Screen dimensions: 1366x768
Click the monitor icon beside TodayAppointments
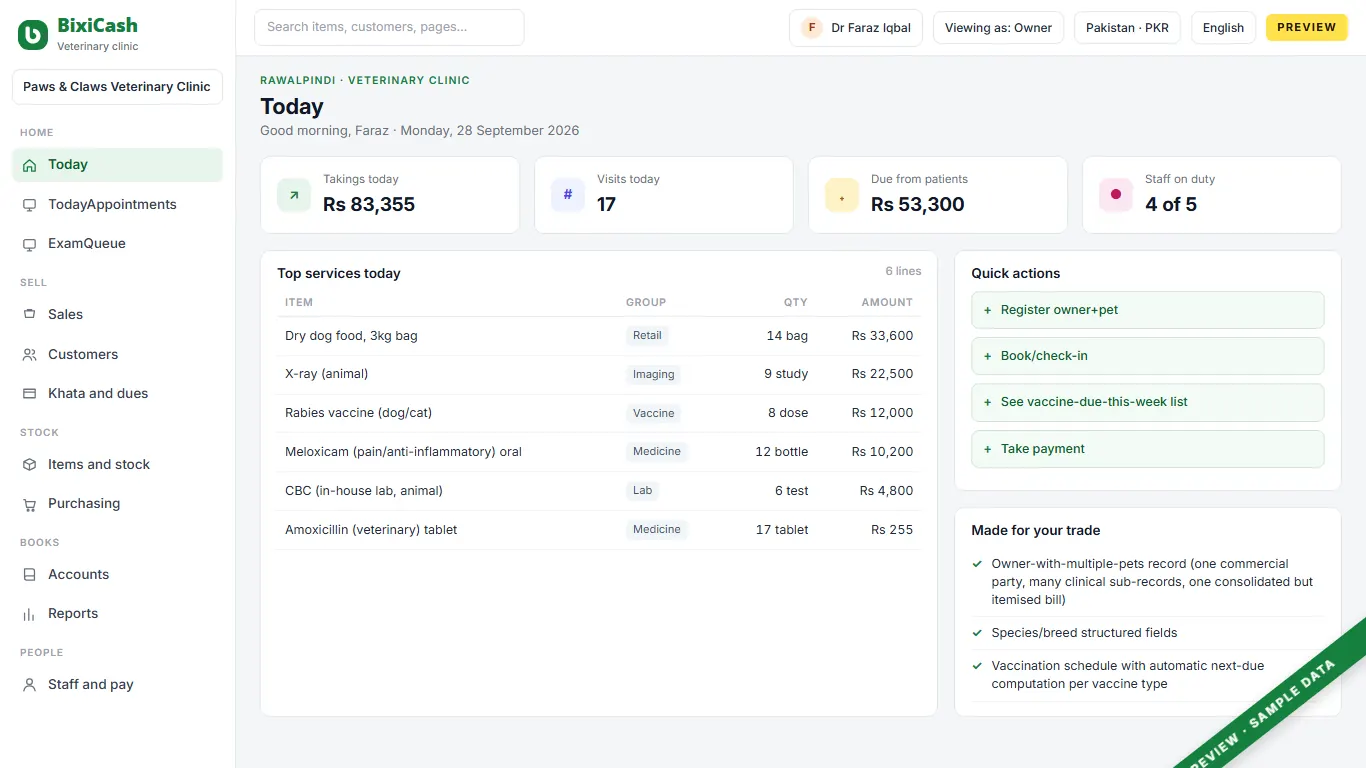point(29,205)
